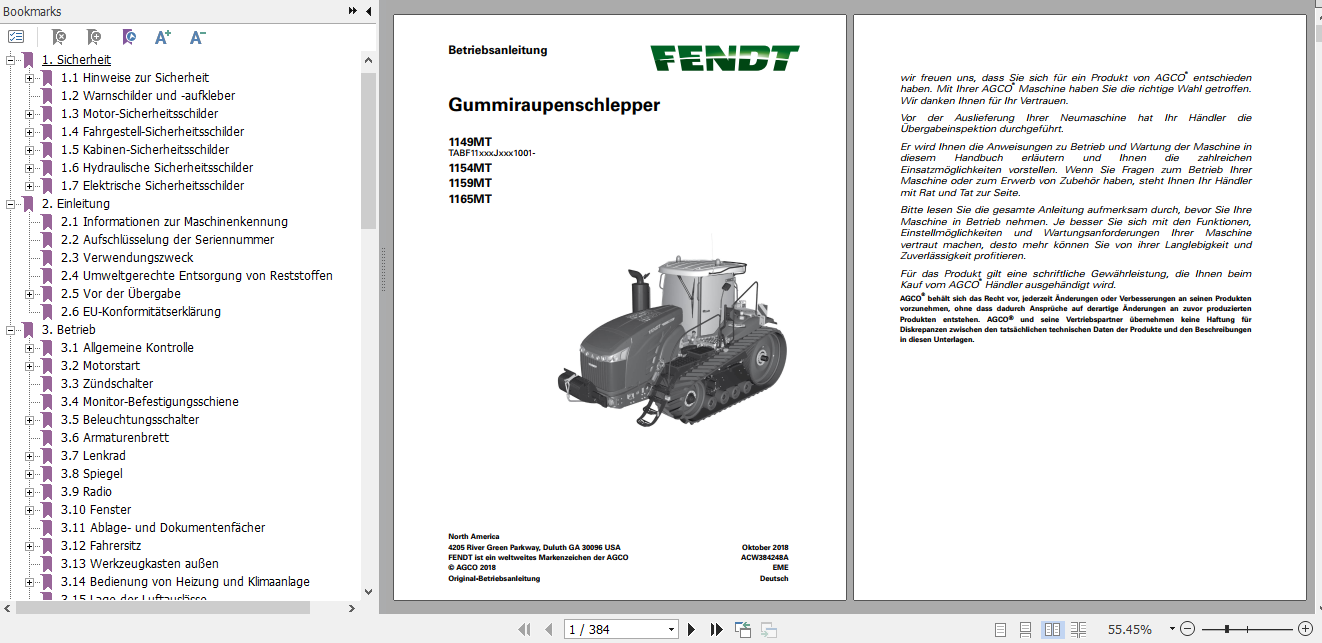Viewport: 1322px width, 643px height.
Task: Open bookmark 1.2 Warnschilder und -aufkleber
Action: (x=147, y=95)
